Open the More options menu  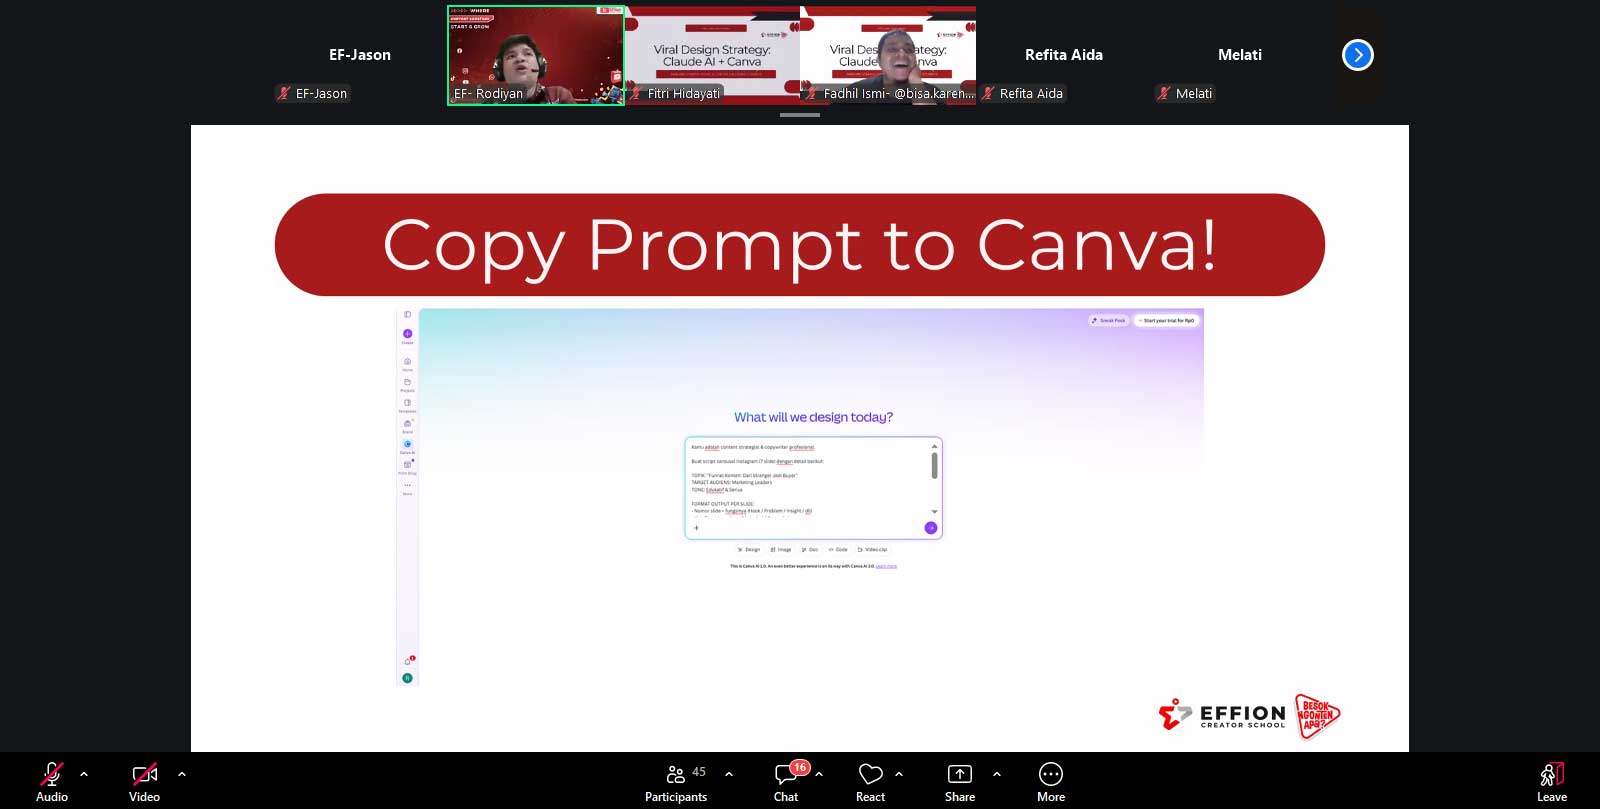click(1051, 782)
